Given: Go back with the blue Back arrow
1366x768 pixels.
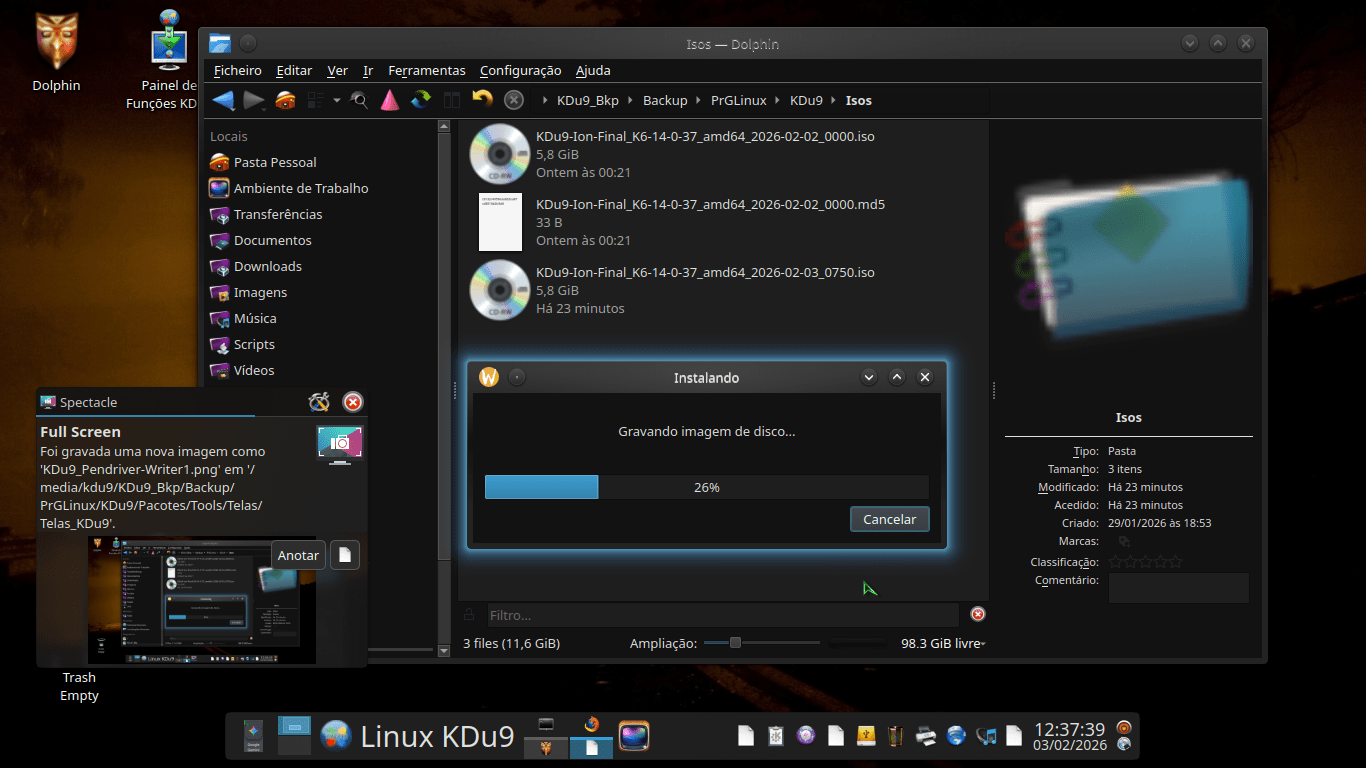Looking at the screenshot, I should (223, 100).
